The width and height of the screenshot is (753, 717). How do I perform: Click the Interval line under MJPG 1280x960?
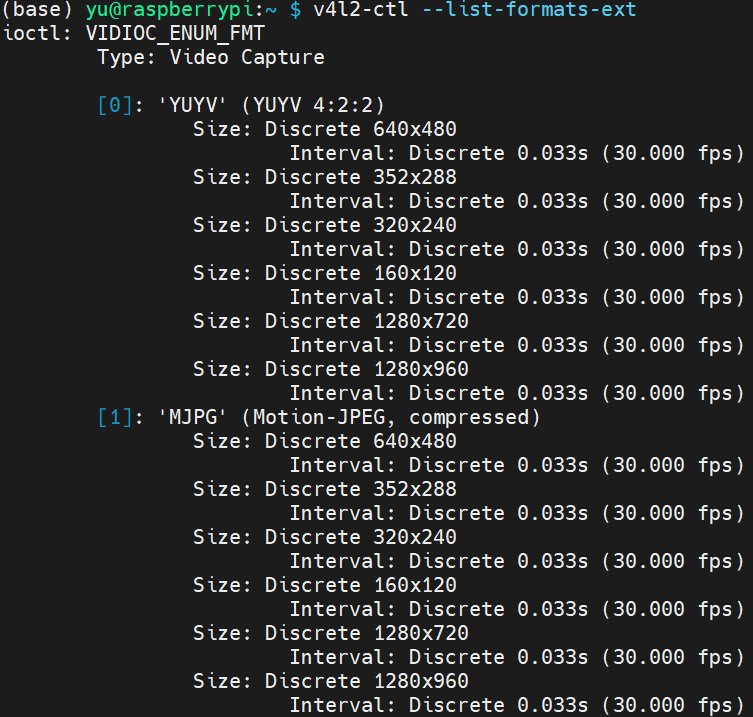pos(517,705)
